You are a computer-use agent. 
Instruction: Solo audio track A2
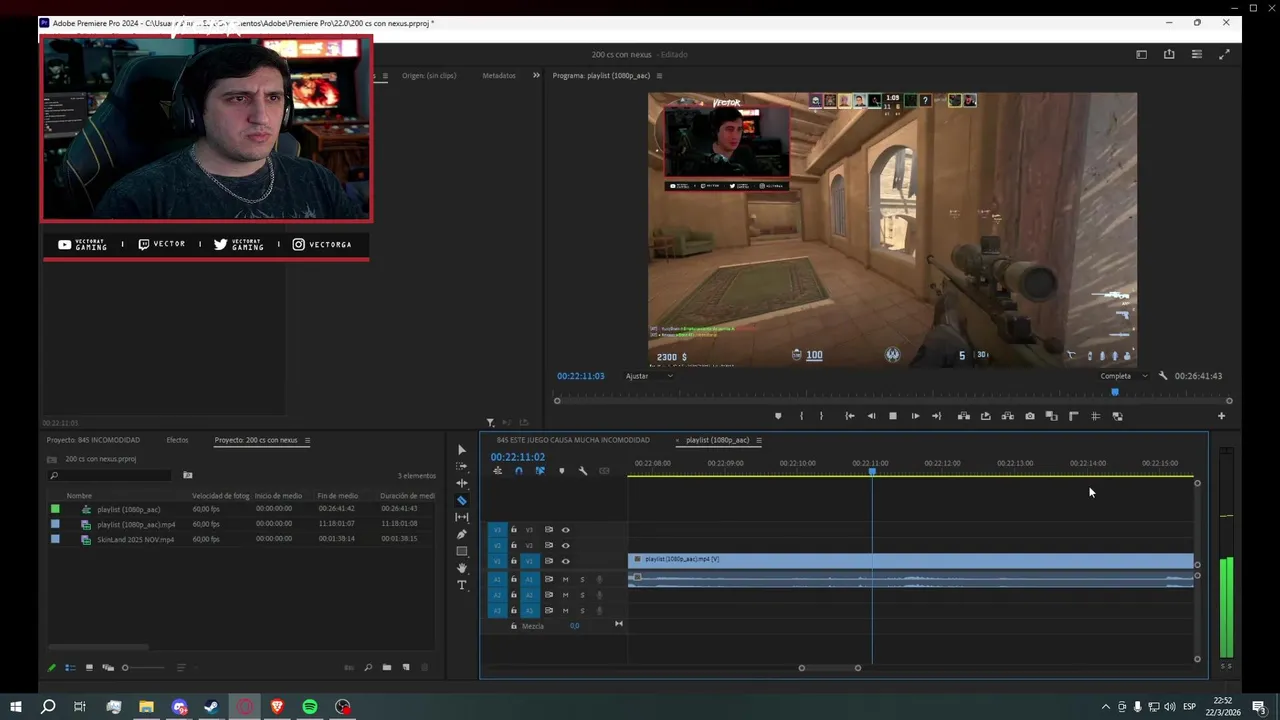tap(582, 595)
